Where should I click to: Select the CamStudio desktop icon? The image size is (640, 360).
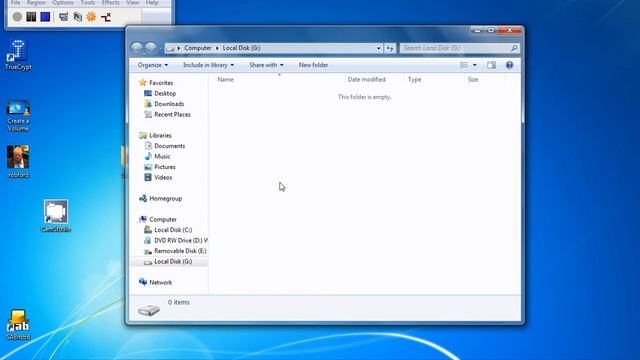[56, 216]
